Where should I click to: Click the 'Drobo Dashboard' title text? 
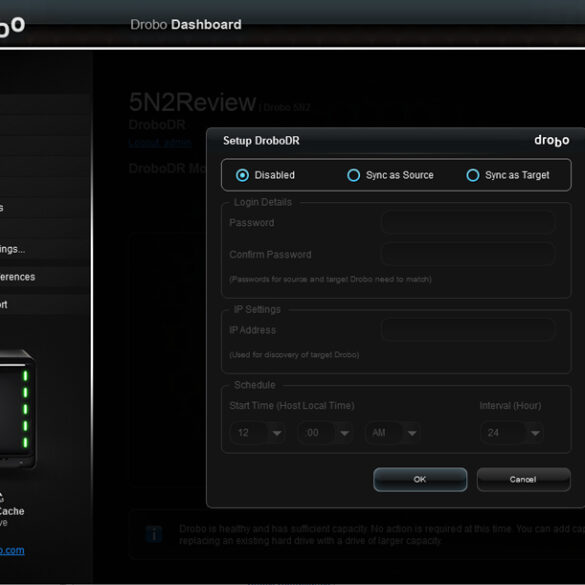click(x=186, y=25)
